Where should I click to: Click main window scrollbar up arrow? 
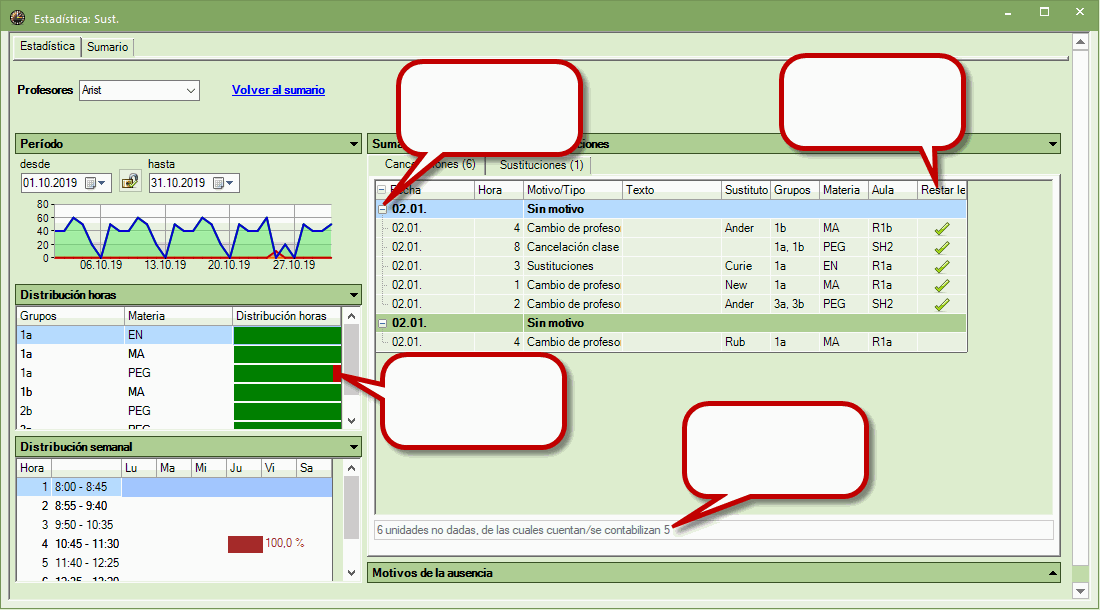point(1080,42)
